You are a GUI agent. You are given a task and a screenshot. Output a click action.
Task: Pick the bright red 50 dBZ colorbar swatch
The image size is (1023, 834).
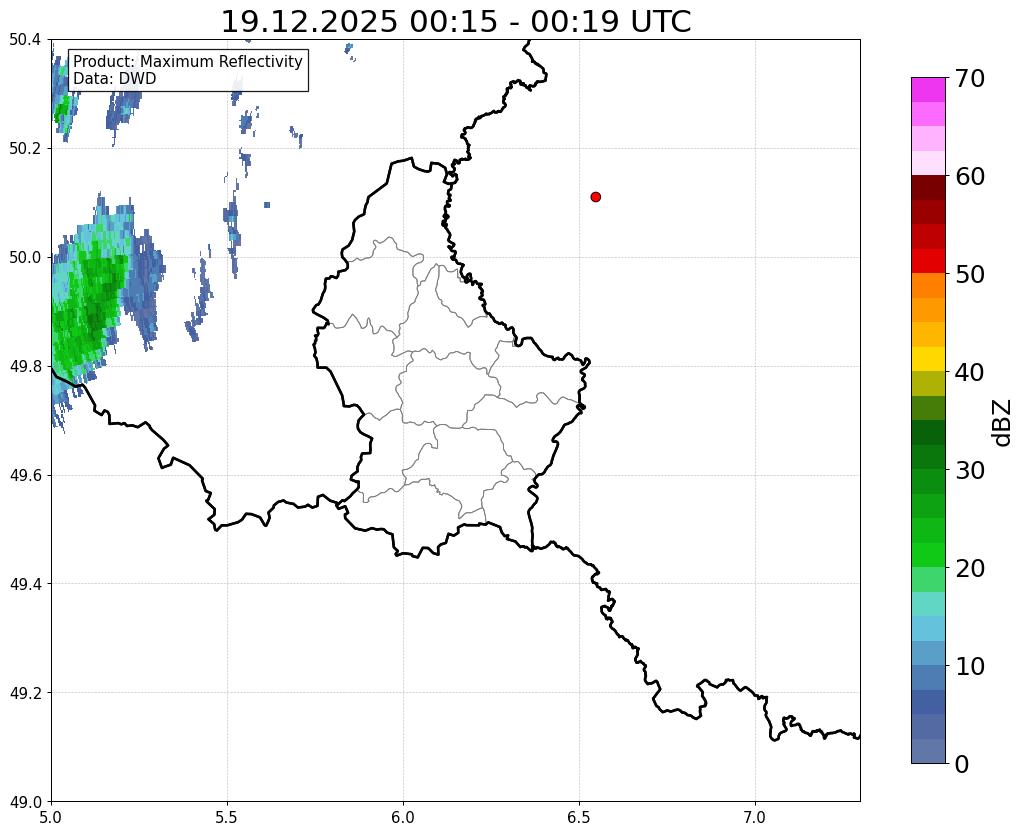coord(928,261)
